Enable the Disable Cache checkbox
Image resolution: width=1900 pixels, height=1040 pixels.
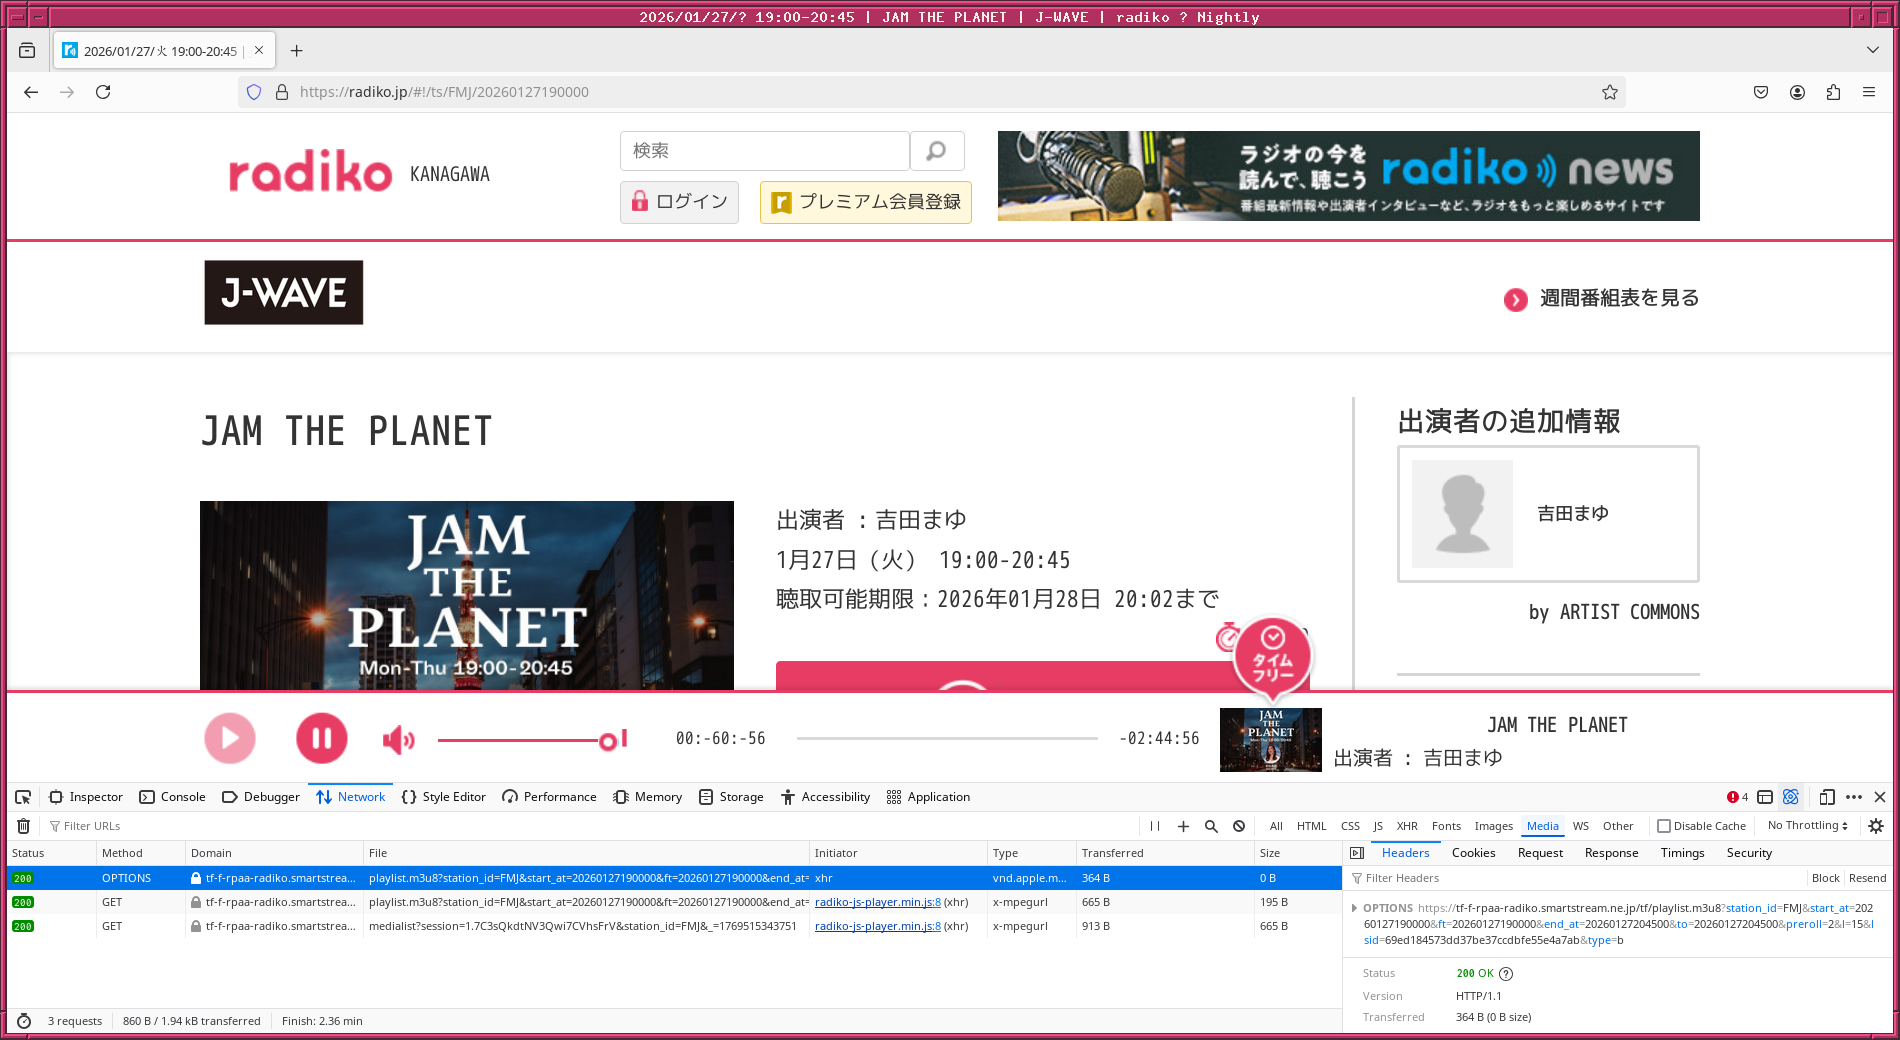click(1662, 826)
